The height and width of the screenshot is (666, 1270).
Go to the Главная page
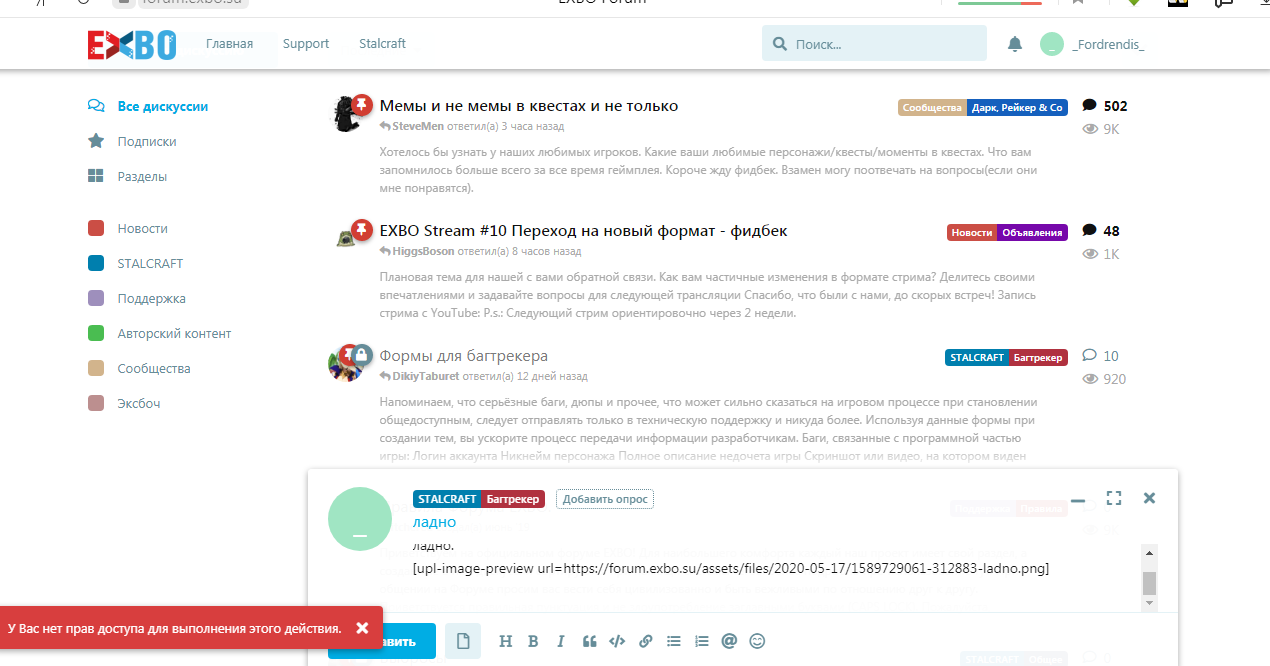coord(229,44)
